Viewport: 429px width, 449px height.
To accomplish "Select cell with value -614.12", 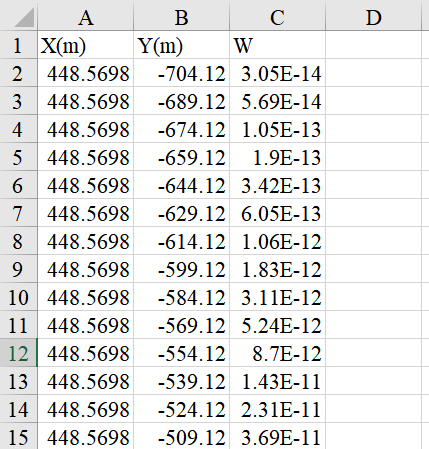I will (x=182, y=241).
